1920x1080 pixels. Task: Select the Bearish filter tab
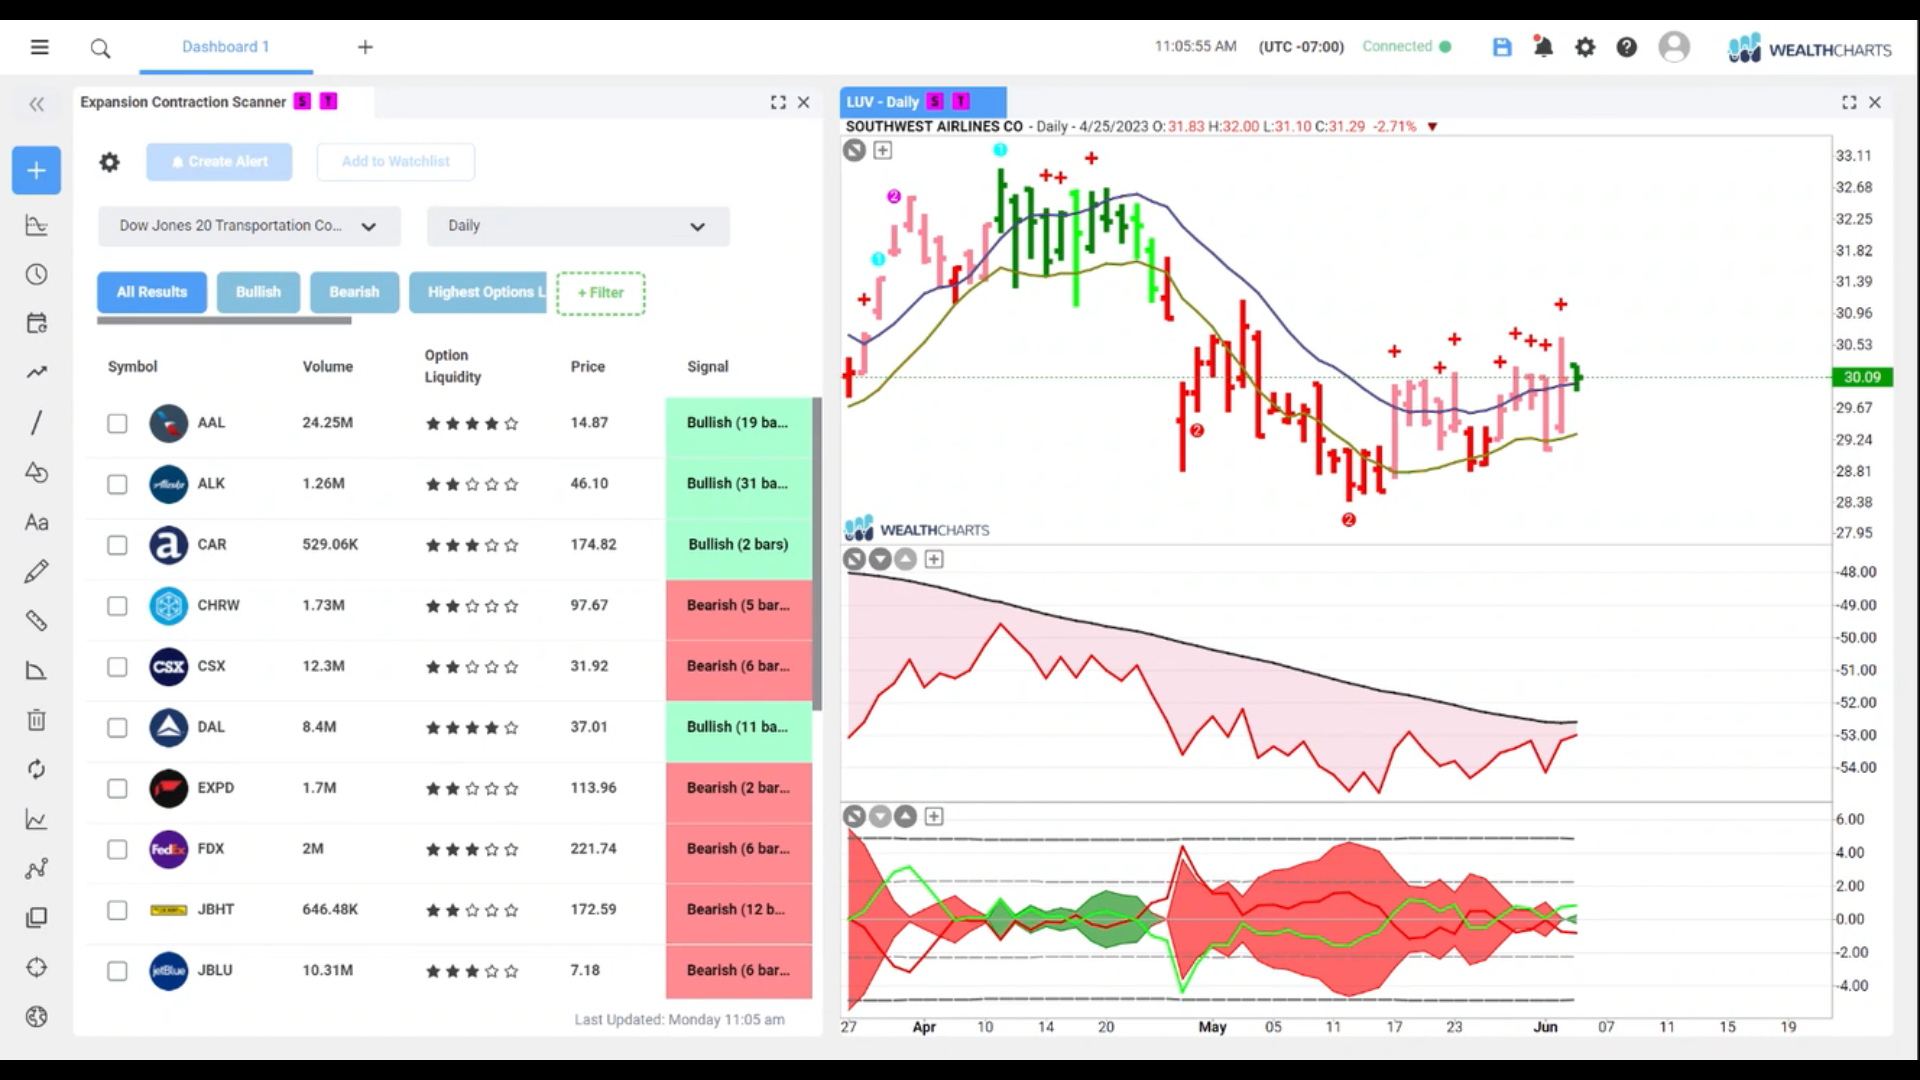coord(354,292)
